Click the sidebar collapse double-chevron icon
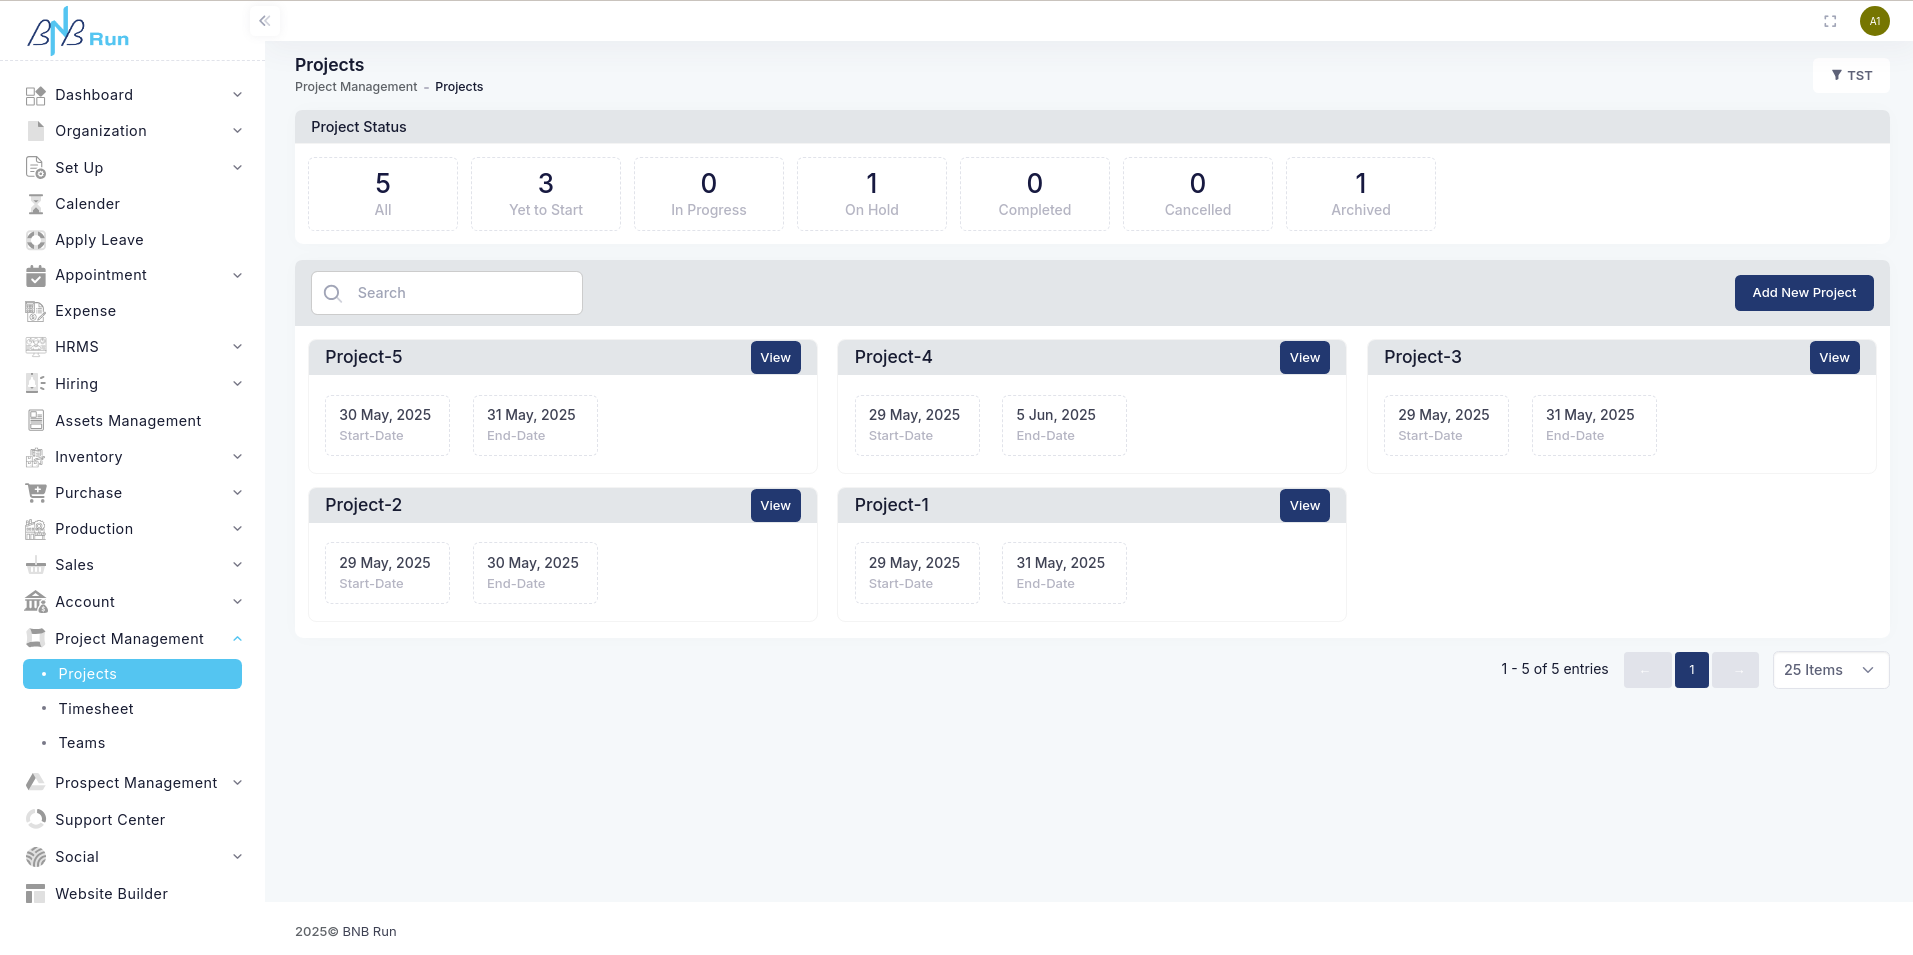This screenshot has width=1913, height=955. [x=264, y=21]
